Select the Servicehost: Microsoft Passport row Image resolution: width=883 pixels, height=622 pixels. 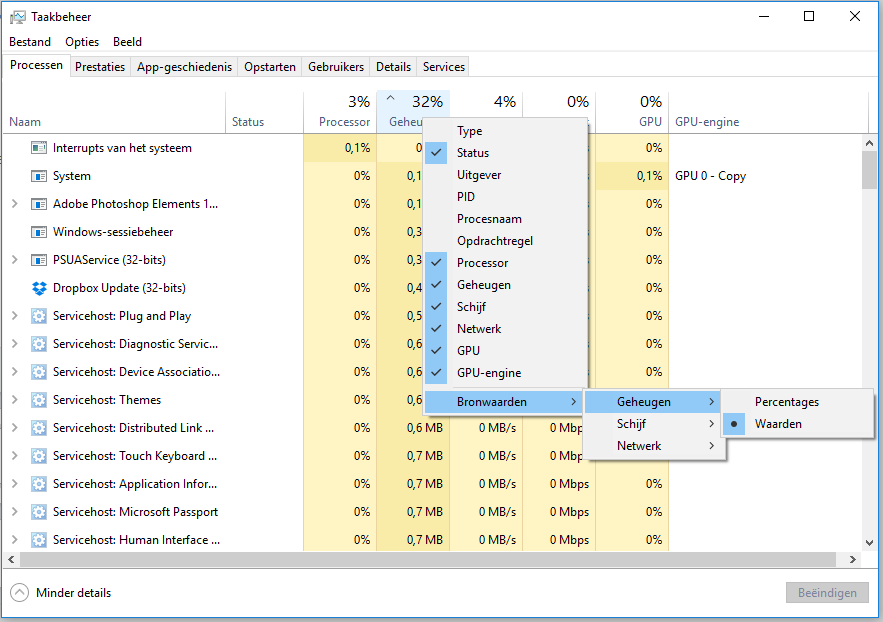[135, 512]
